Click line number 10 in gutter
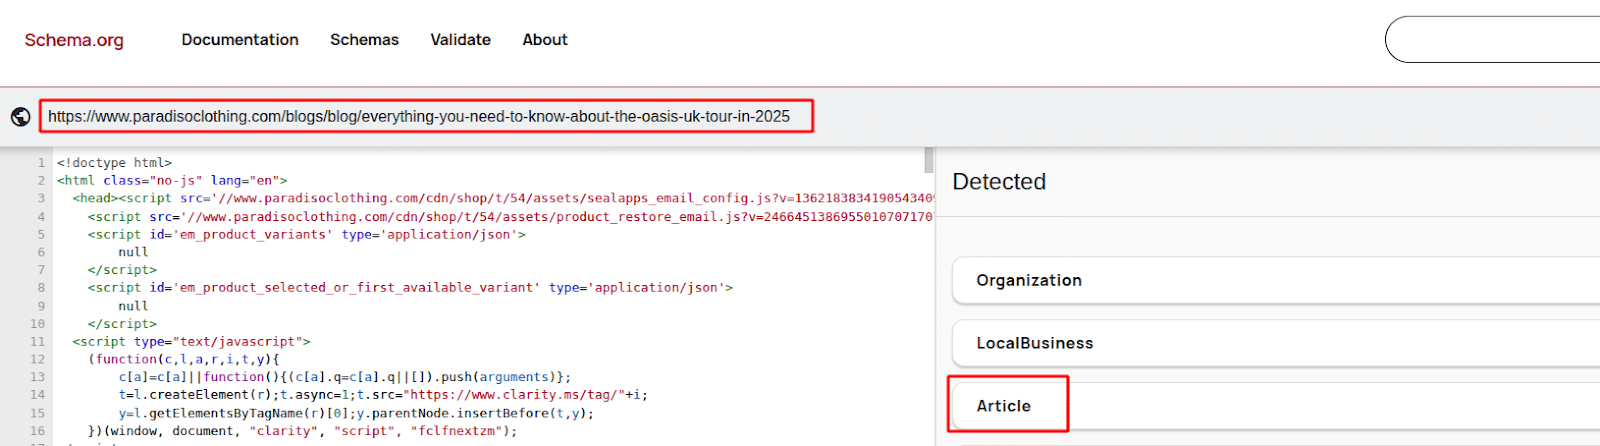1600x446 pixels. pyautogui.click(x=37, y=323)
